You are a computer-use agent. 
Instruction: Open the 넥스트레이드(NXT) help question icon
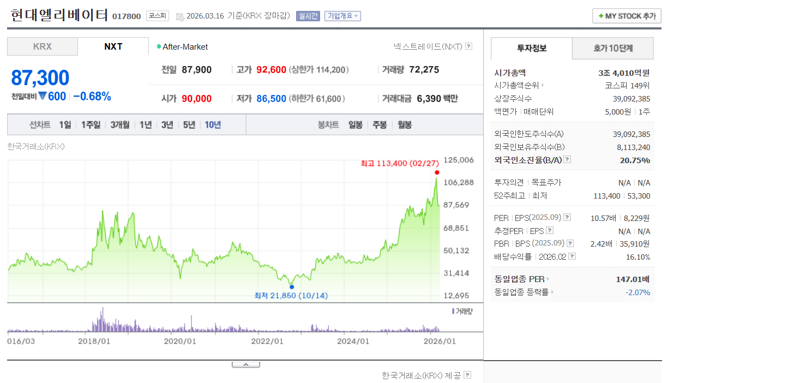pos(469,46)
